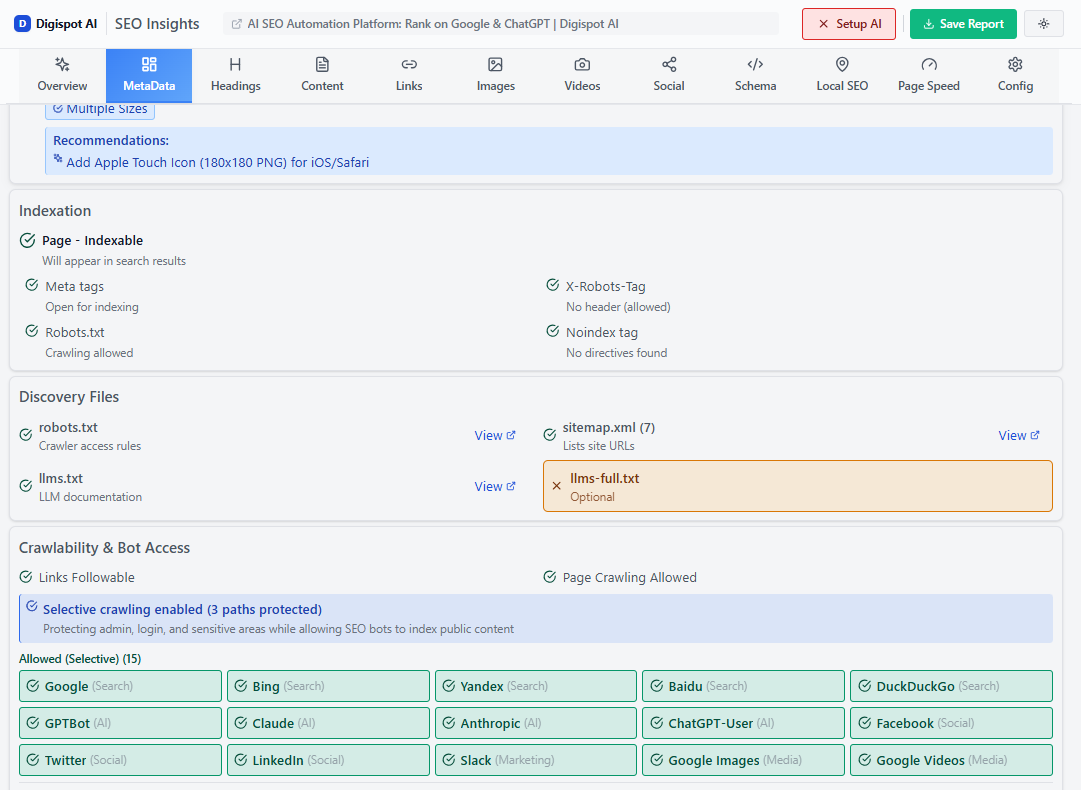Open the Images tab
Image resolution: width=1081 pixels, height=790 pixels.
[496, 76]
